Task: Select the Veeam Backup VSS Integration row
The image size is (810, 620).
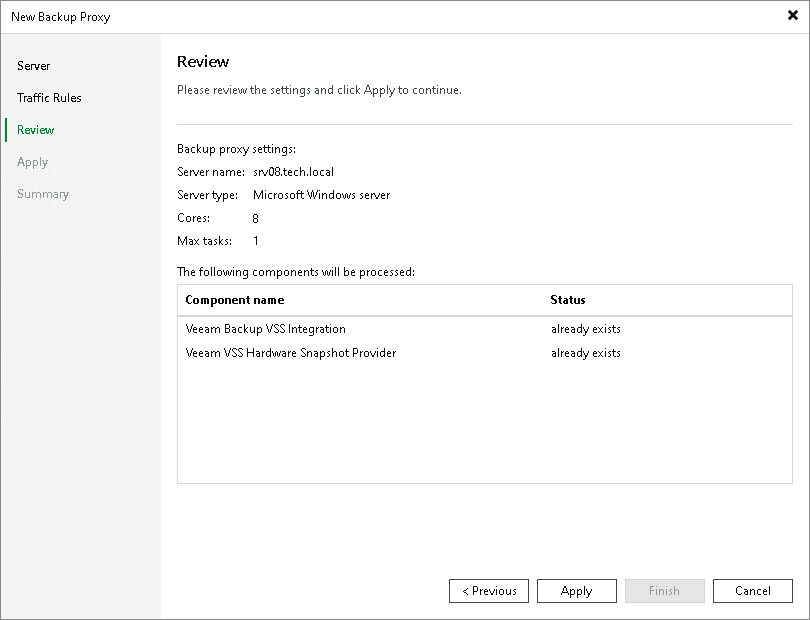Action: pyautogui.click(x=485, y=329)
